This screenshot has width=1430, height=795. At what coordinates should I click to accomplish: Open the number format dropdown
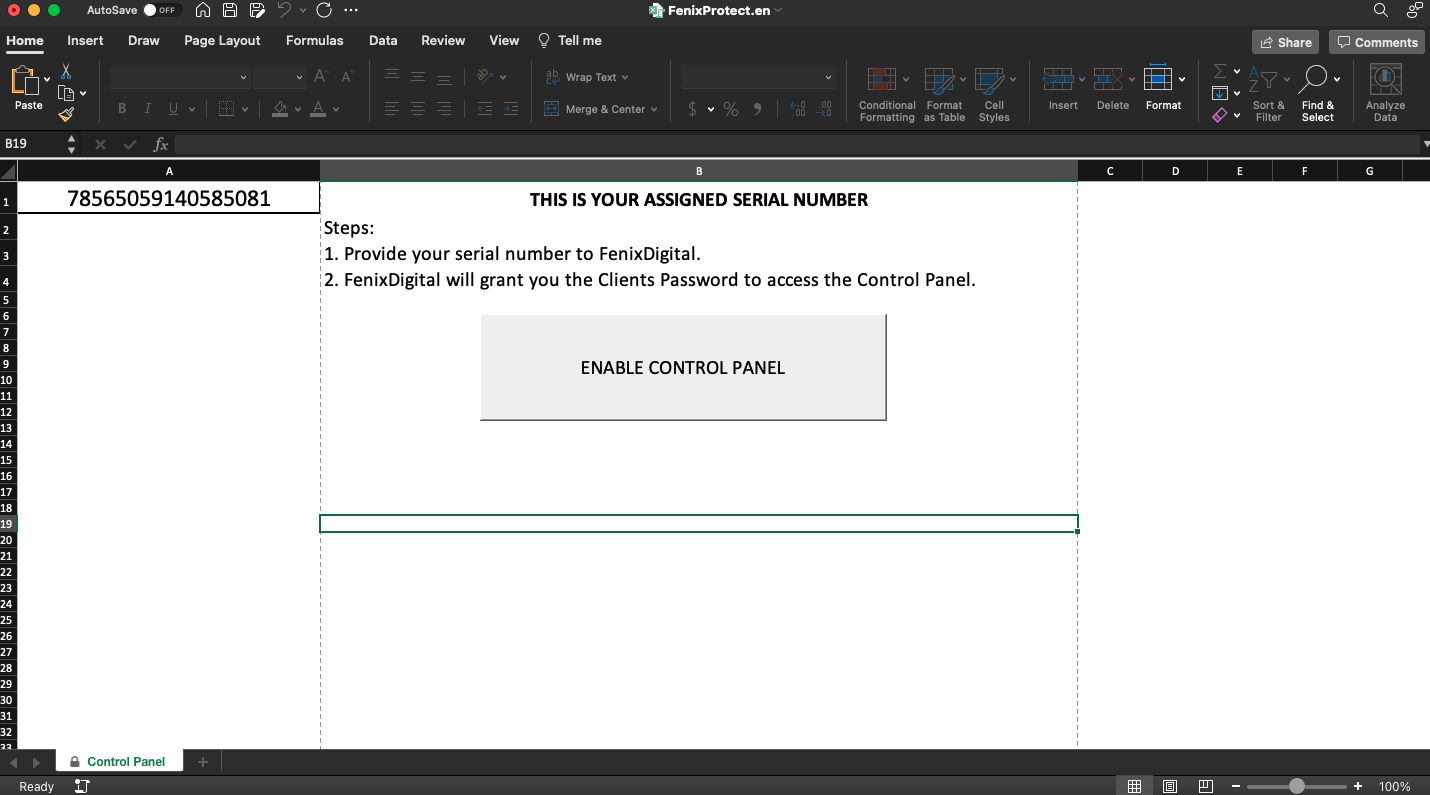pyautogui.click(x=828, y=77)
